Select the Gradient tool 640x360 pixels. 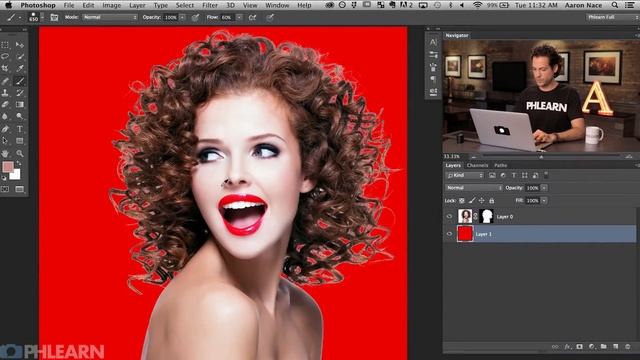coord(19,104)
